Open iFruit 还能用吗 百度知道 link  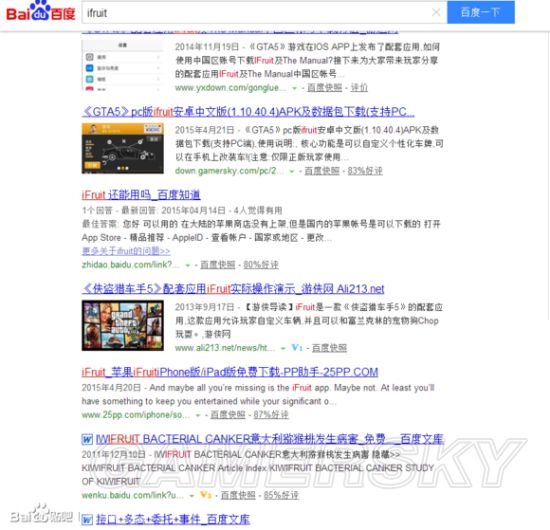[x=141, y=195]
